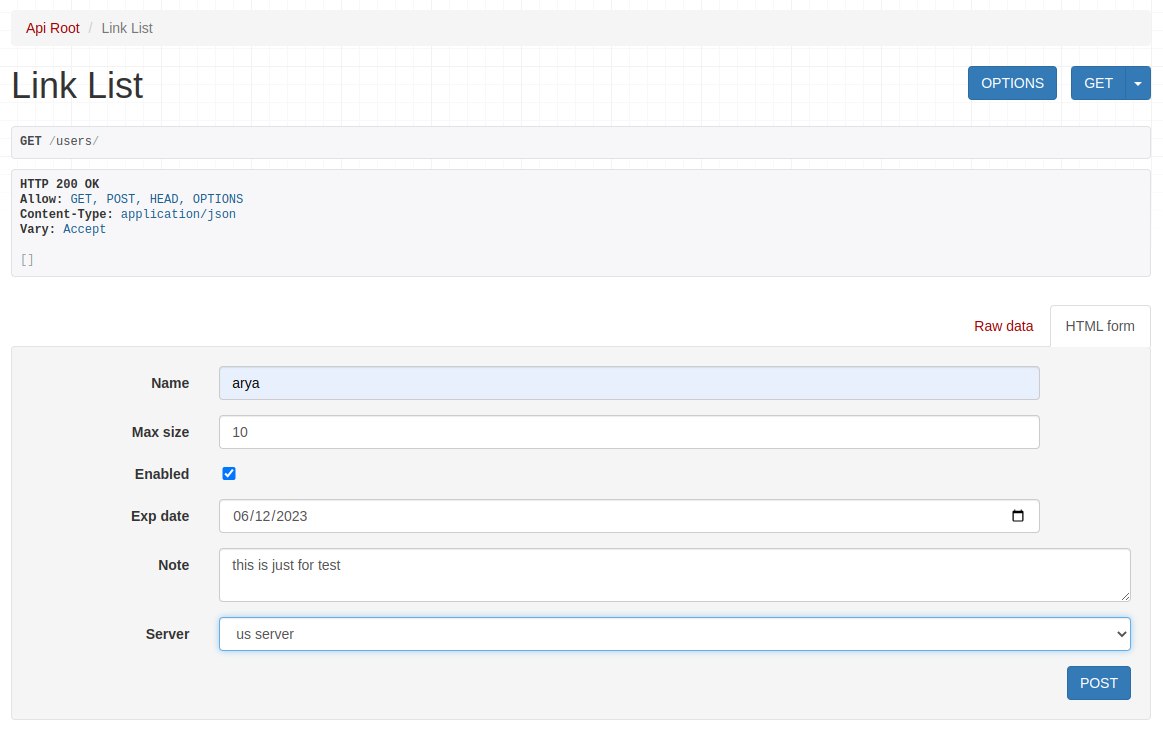1163x741 pixels.
Task: Go to Api Root breadcrumb link
Action: [x=53, y=28]
